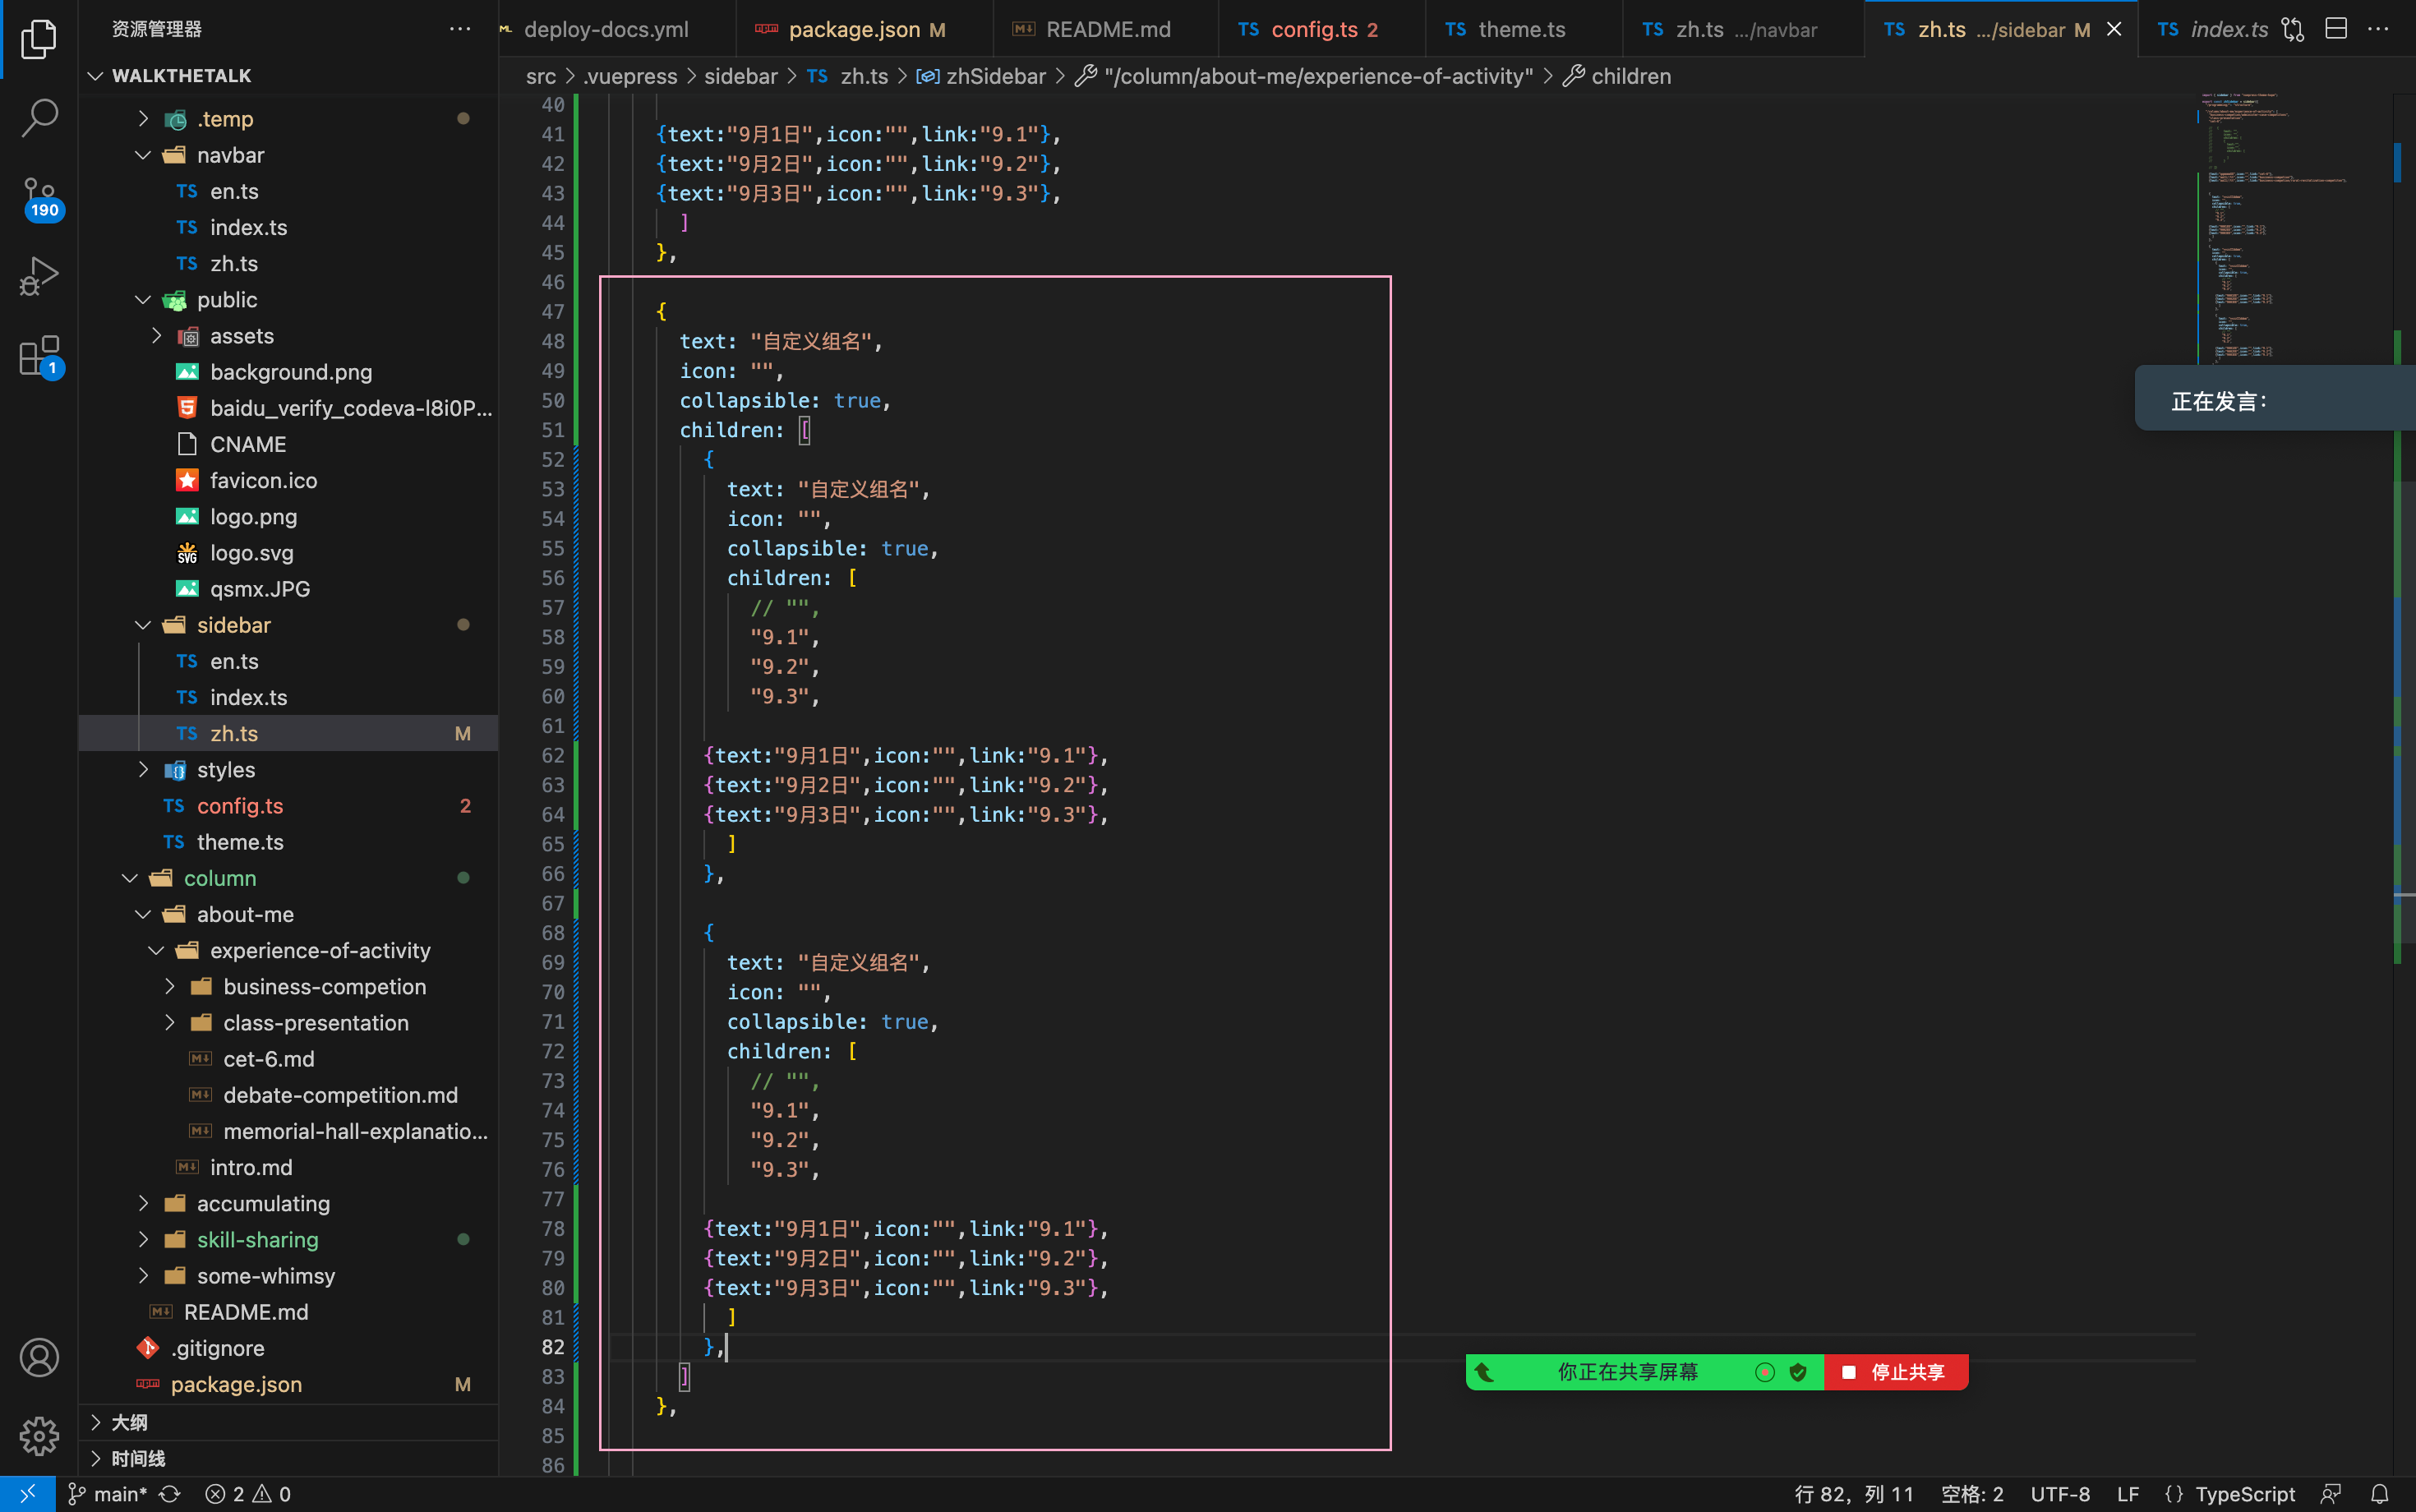Click the green sharing bar arrow icon

coord(1485,1372)
